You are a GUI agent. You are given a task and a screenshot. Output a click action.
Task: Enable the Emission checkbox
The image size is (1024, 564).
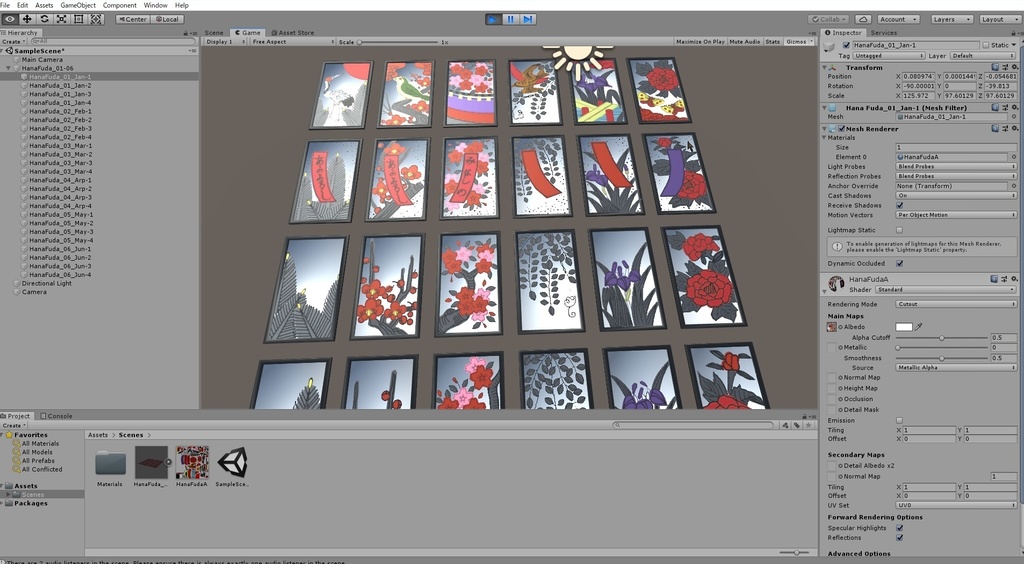tap(900, 420)
